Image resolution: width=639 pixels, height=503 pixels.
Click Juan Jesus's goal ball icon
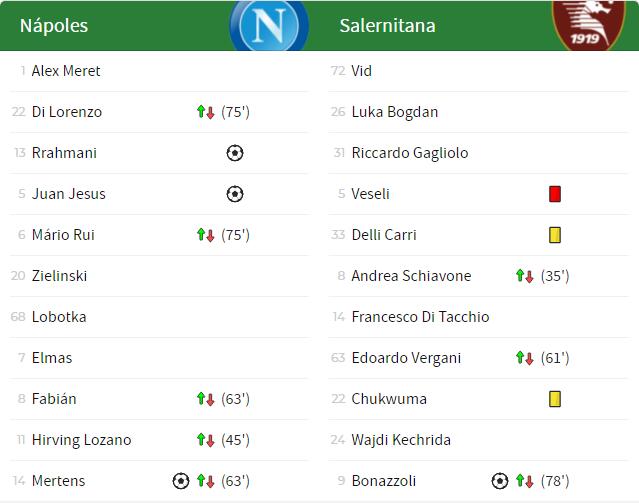[x=235, y=194]
